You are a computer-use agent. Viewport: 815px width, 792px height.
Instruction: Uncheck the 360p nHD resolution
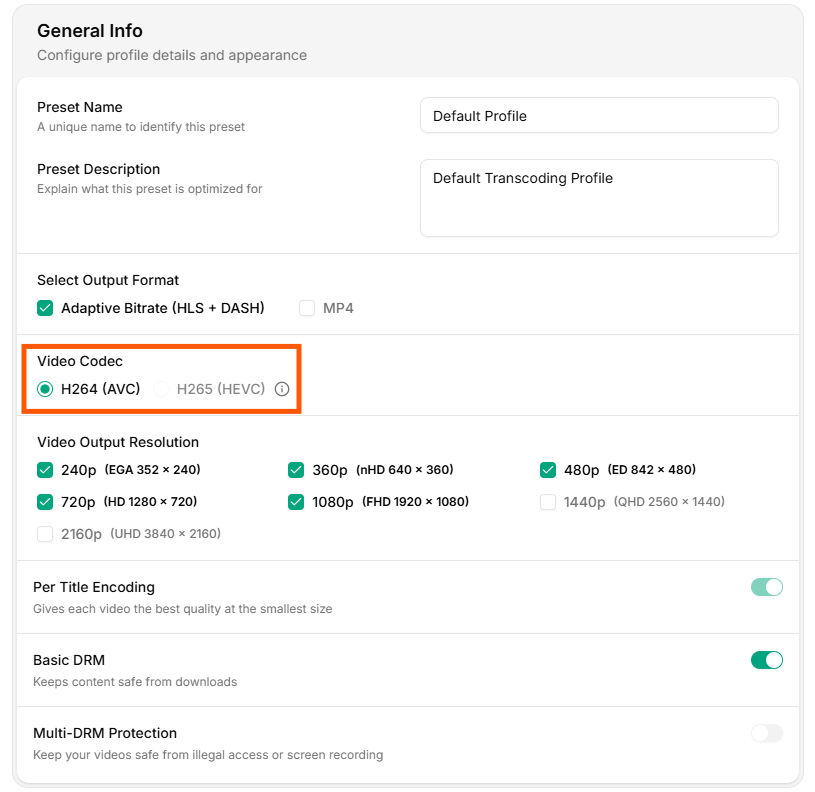[x=296, y=469]
